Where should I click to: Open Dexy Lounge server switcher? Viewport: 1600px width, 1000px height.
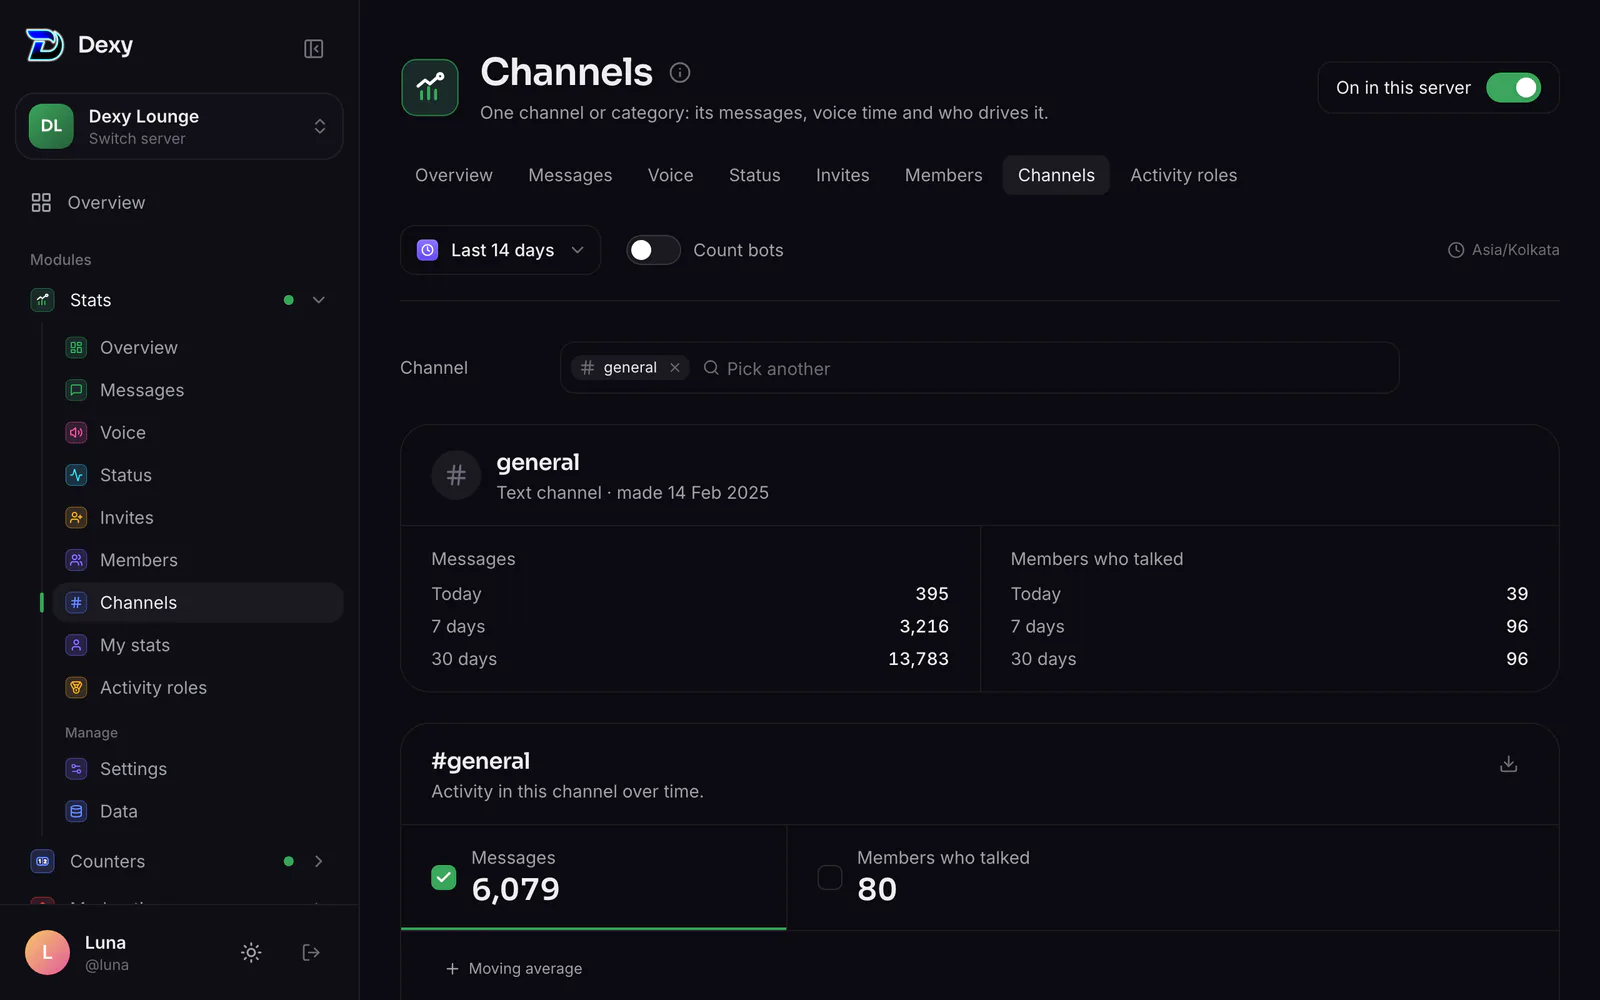click(x=180, y=126)
